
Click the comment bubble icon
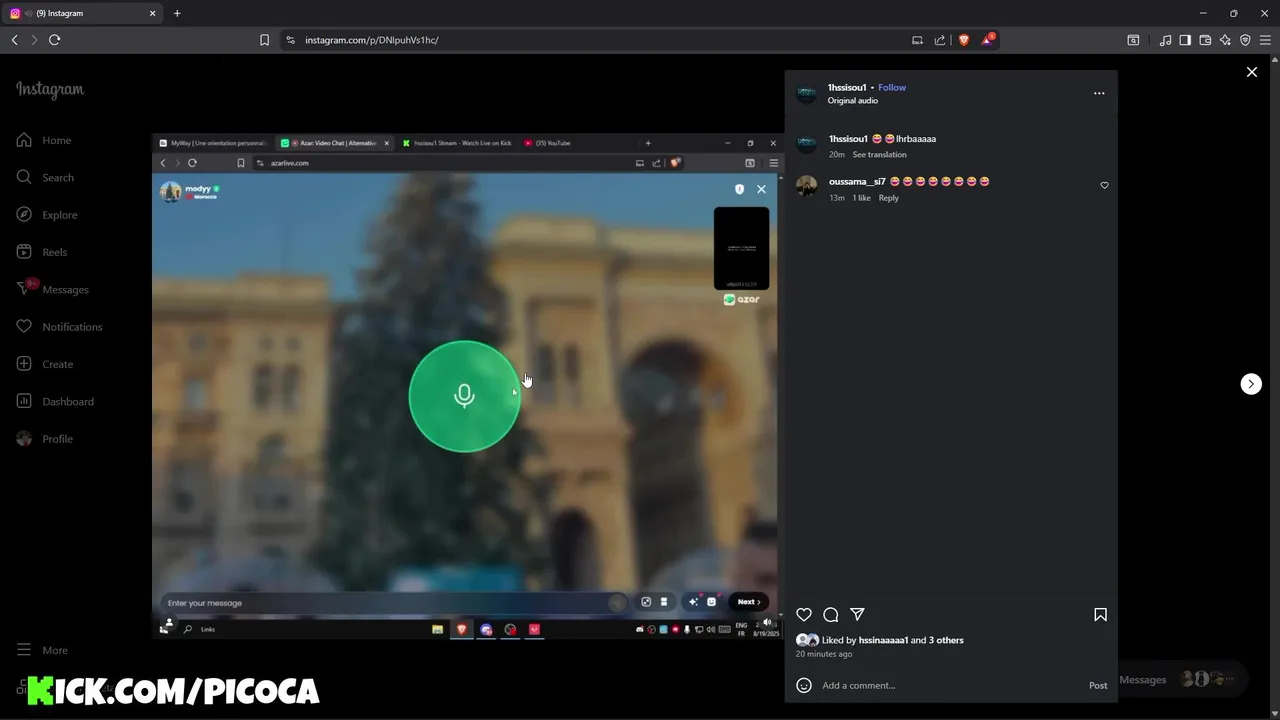pos(831,615)
